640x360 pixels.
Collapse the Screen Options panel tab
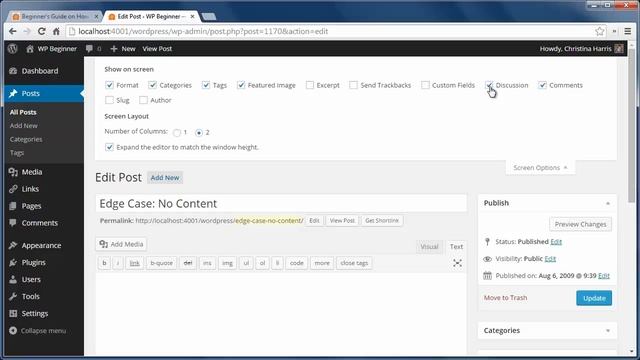point(540,168)
